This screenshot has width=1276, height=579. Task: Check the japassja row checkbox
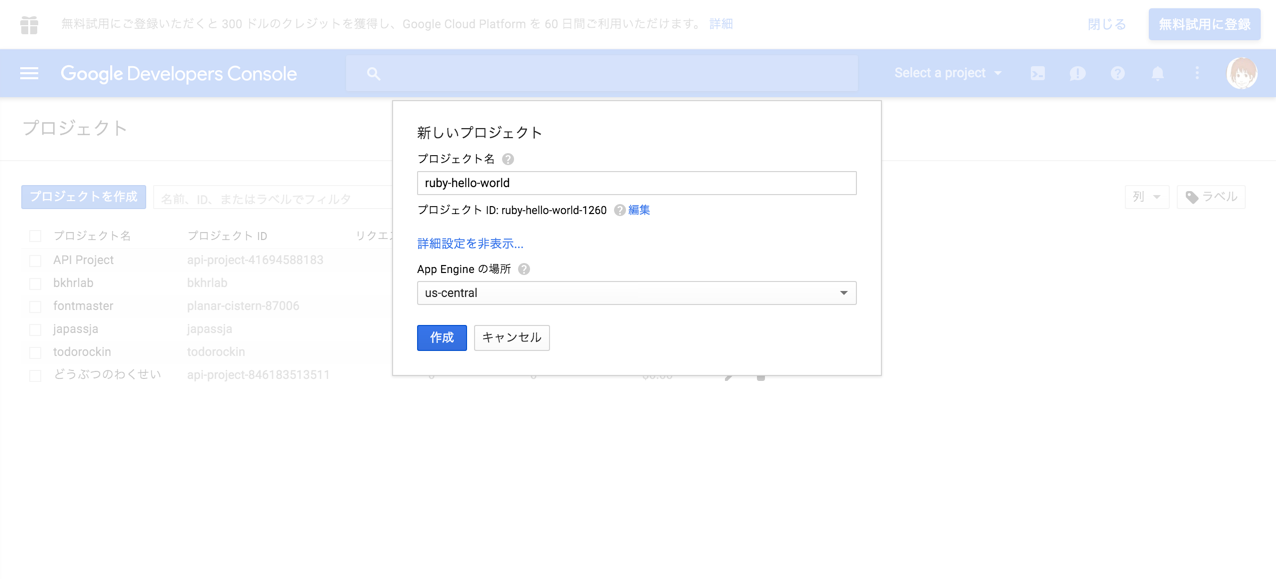tap(35, 329)
